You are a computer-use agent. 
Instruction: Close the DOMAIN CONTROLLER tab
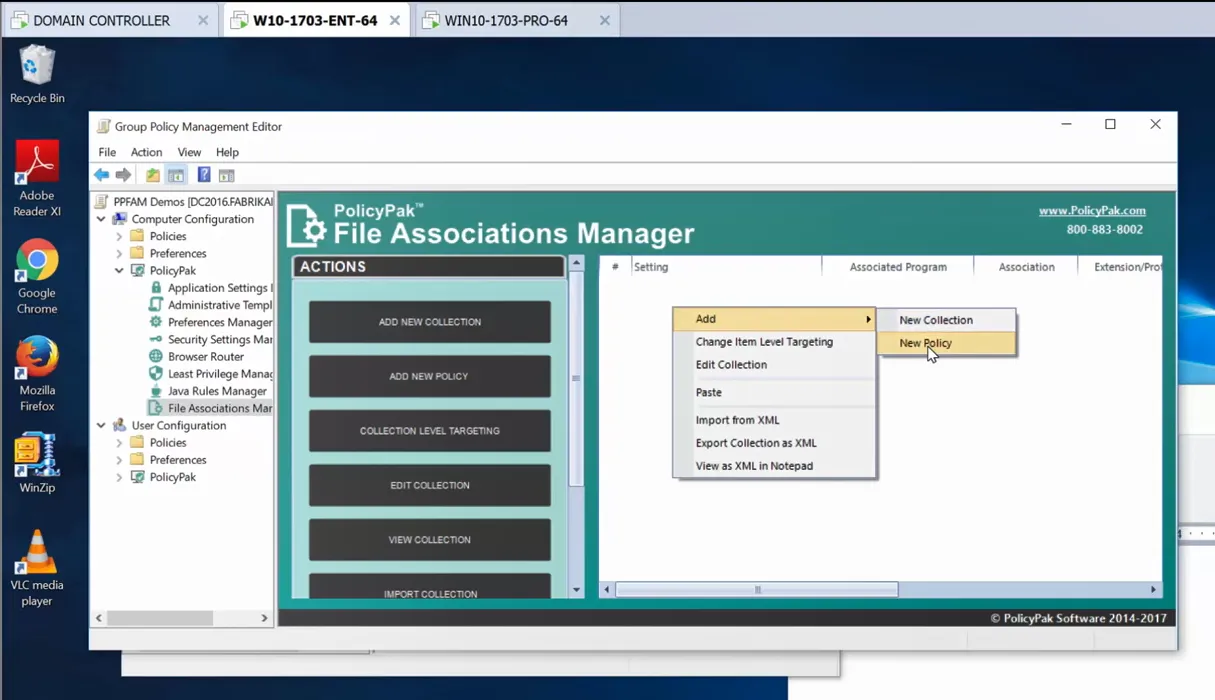click(203, 20)
